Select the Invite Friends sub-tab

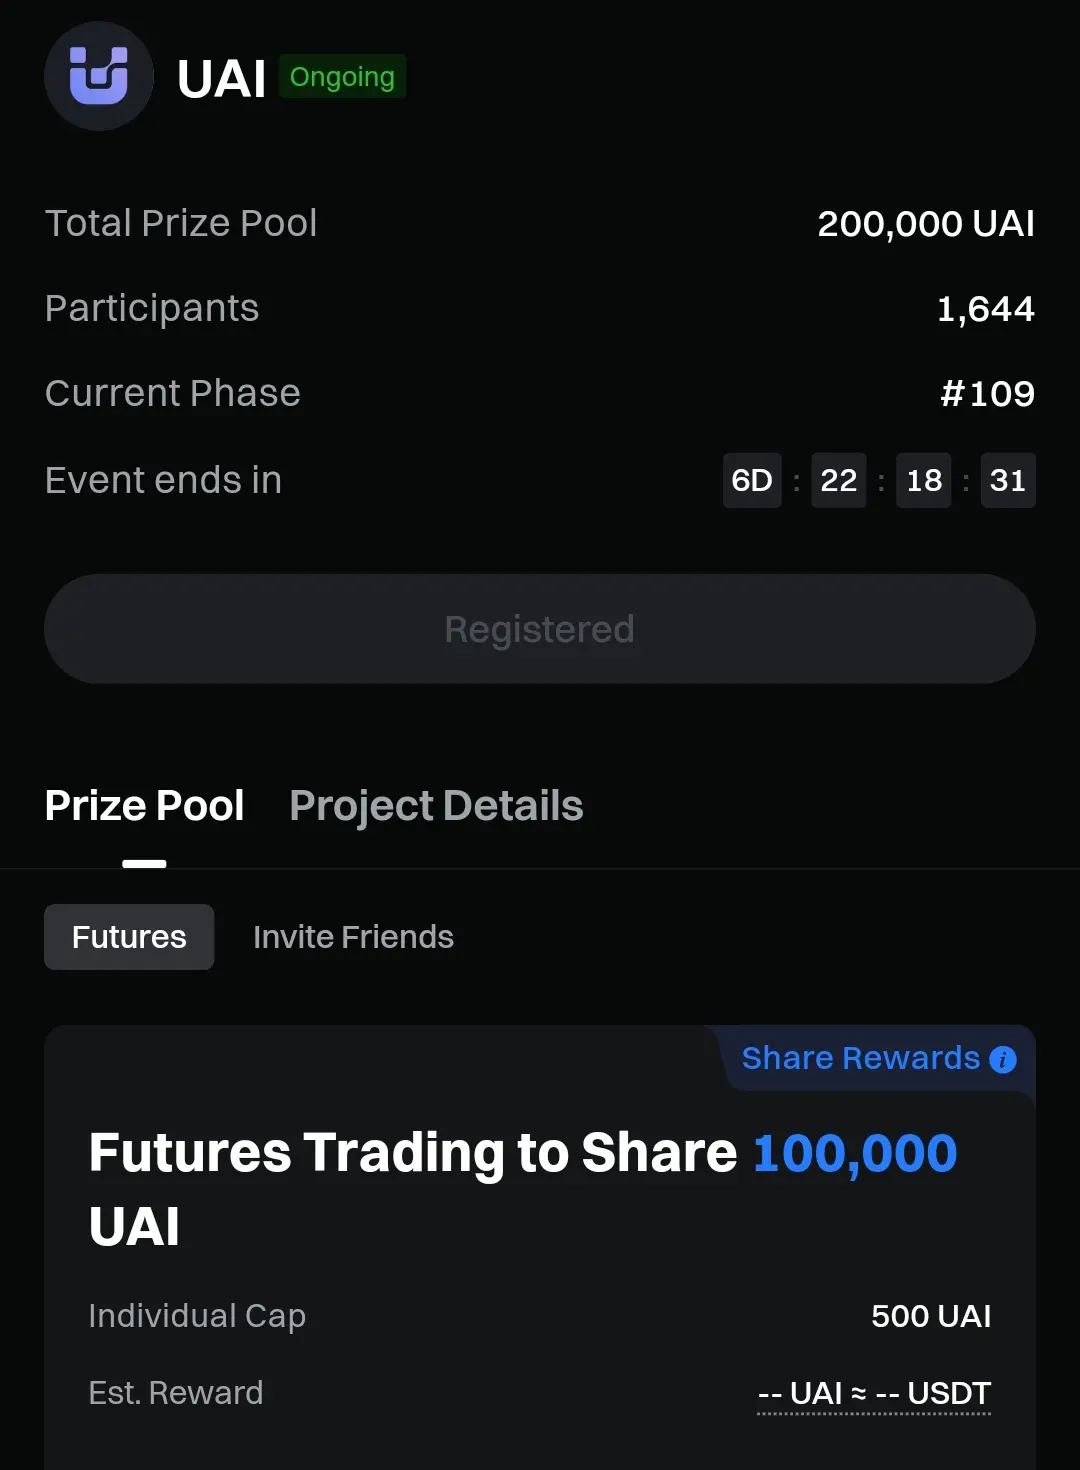click(x=353, y=937)
